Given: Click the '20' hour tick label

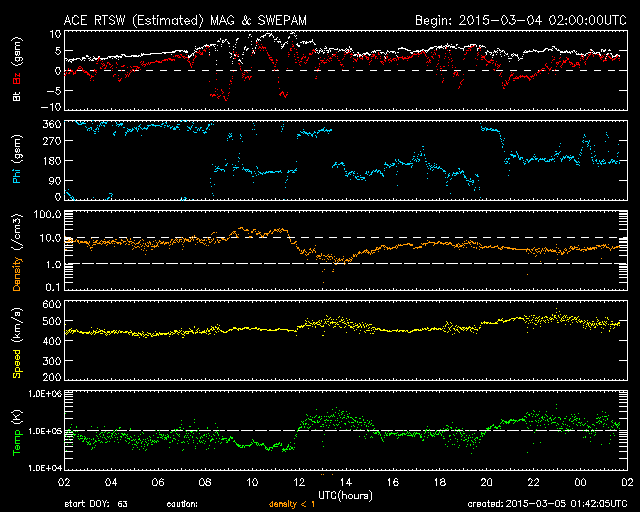Looking at the screenshot, I should tap(487, 483).
